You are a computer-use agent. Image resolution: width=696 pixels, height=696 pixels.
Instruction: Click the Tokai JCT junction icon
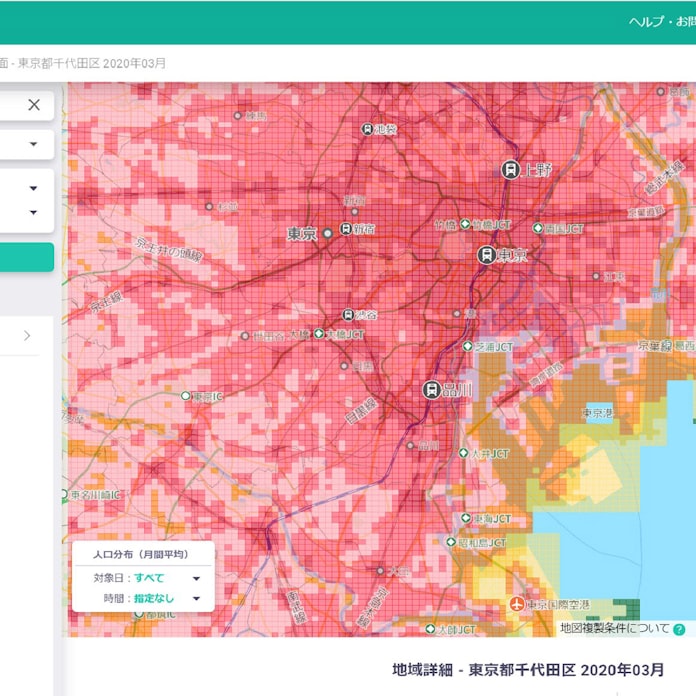[x=465, y=518]
